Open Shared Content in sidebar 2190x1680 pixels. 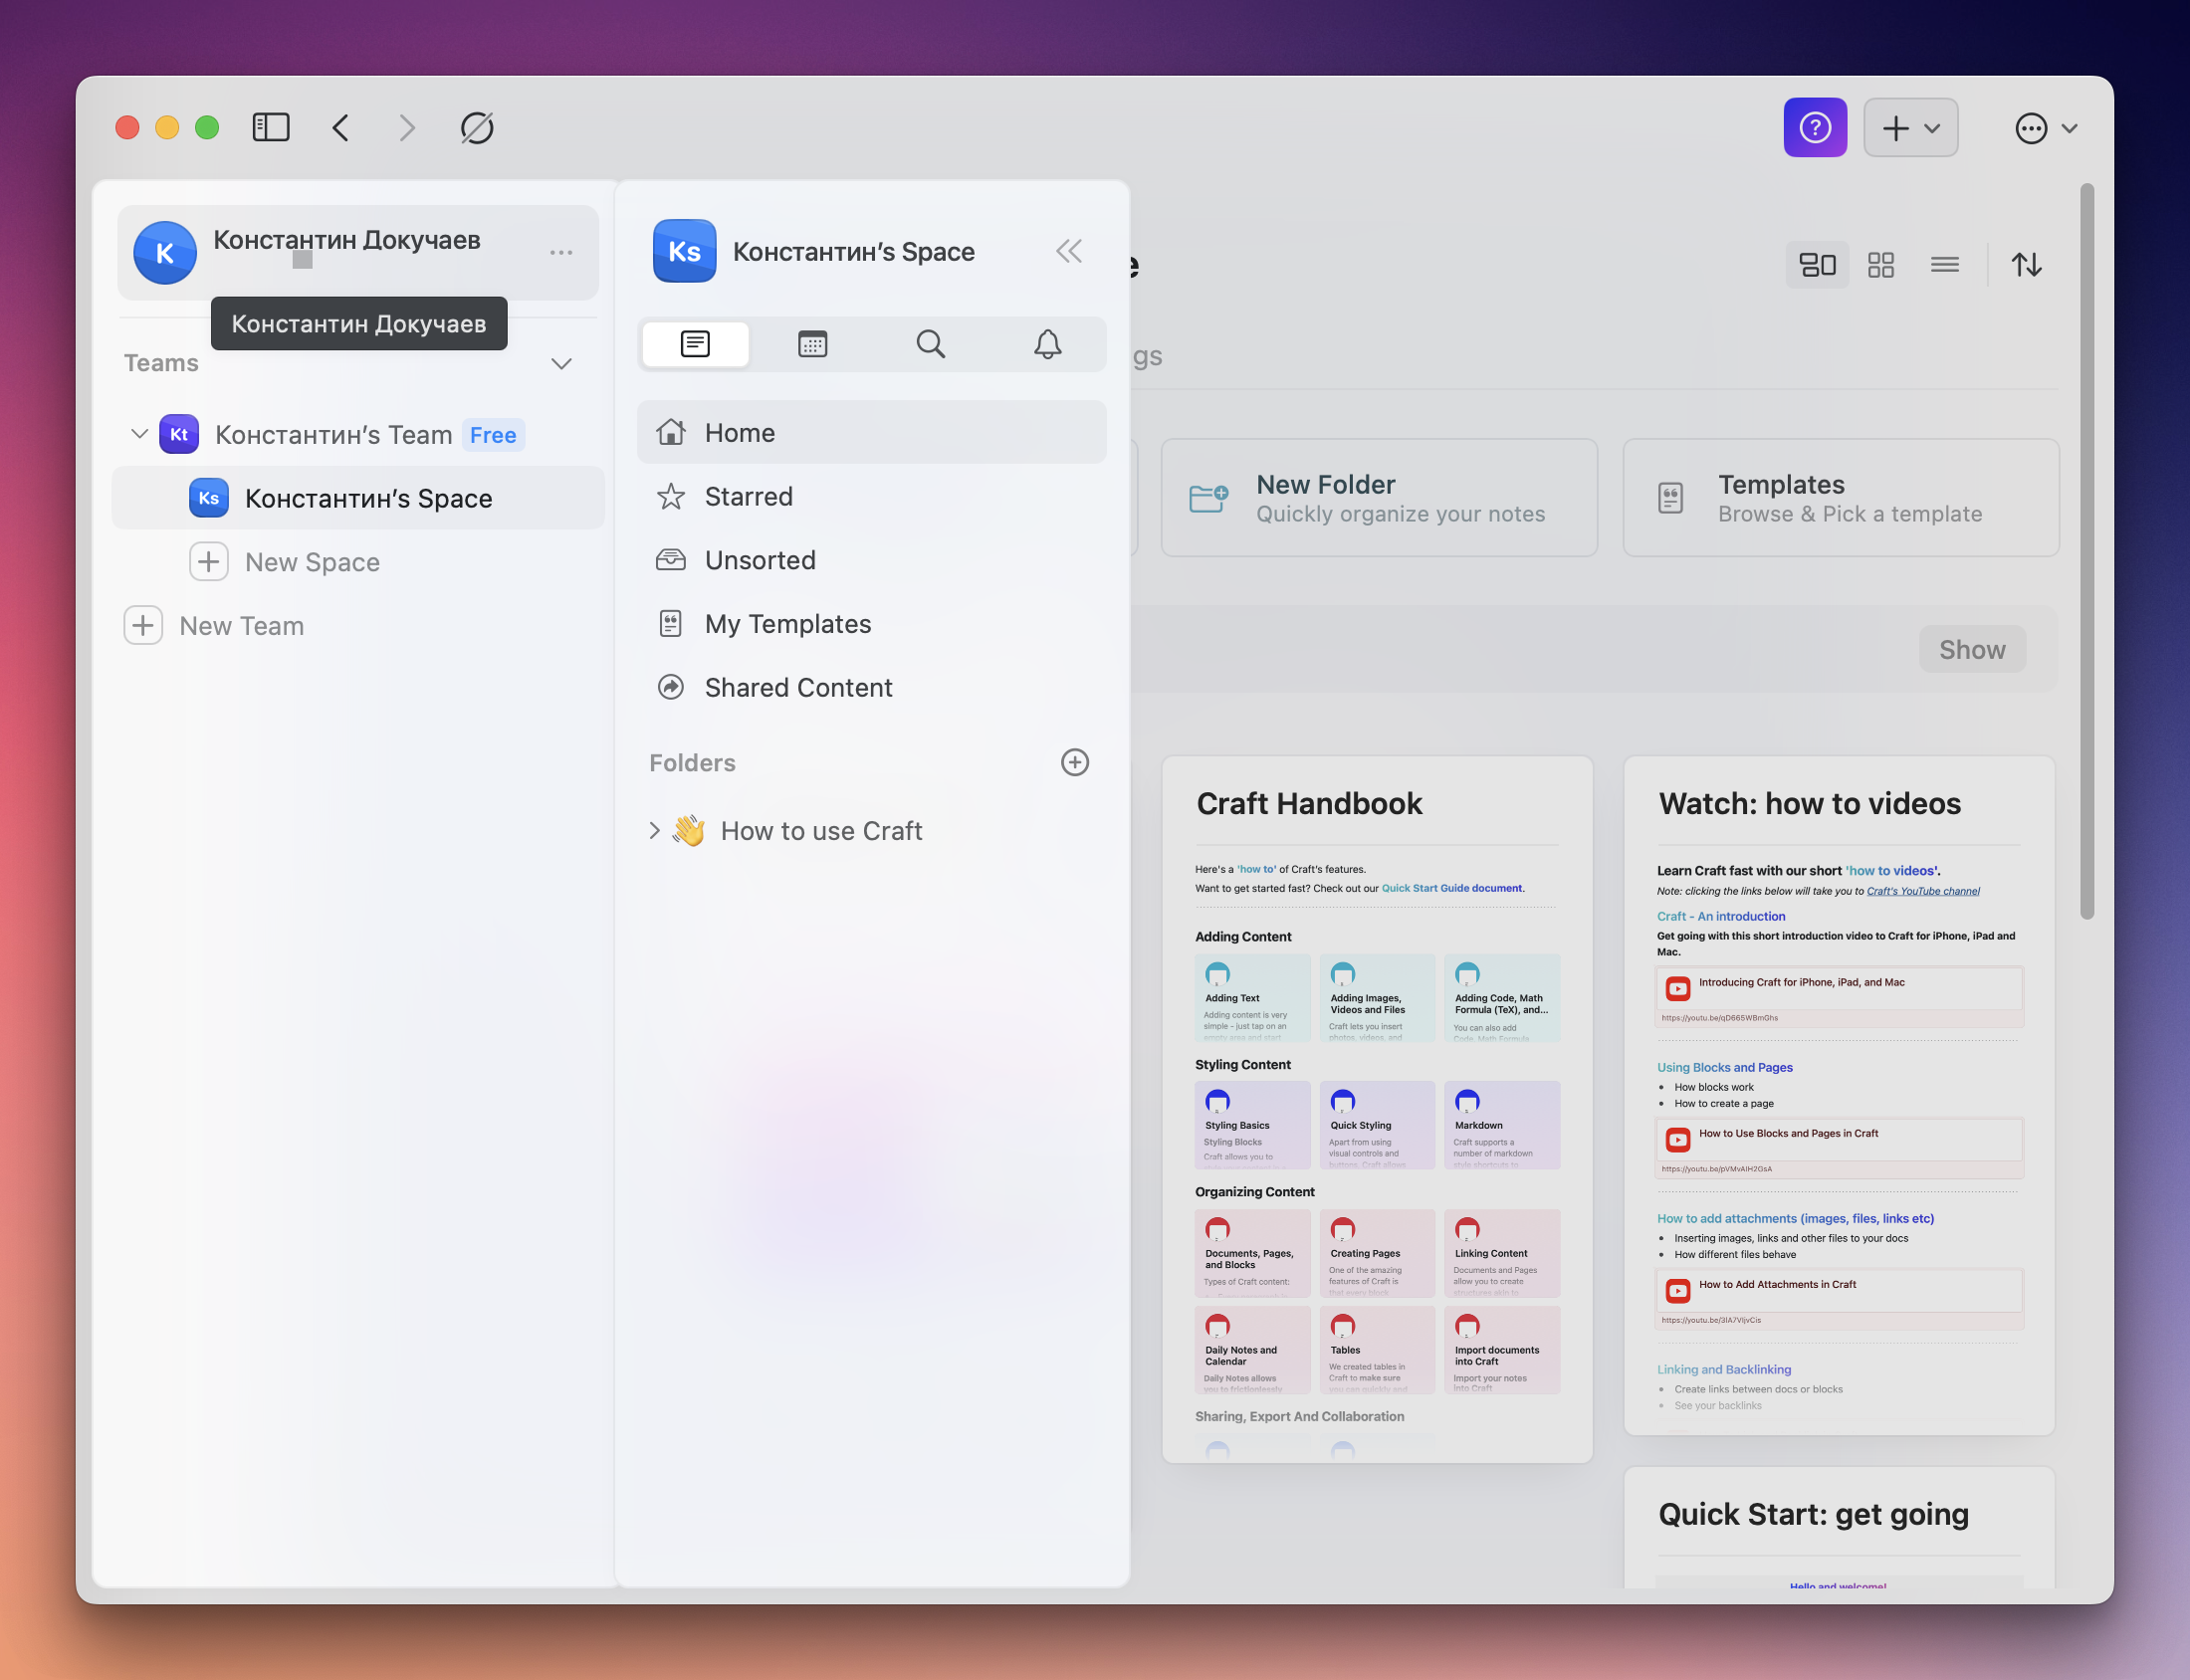pyautogui.click(x=797, y=687)
